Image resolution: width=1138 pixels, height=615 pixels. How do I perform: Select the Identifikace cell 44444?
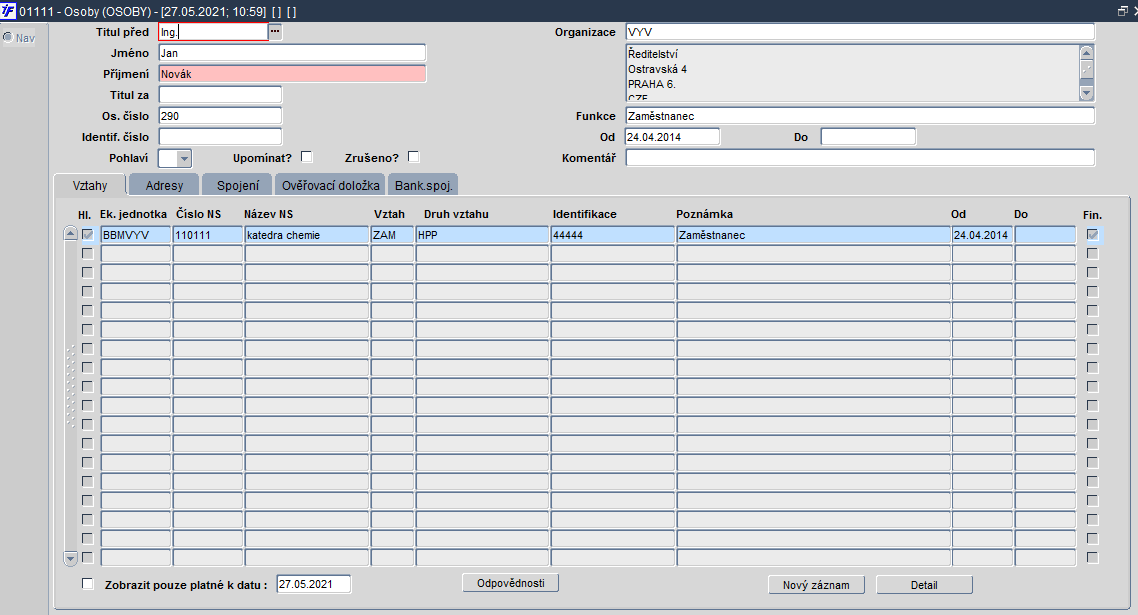613,235
